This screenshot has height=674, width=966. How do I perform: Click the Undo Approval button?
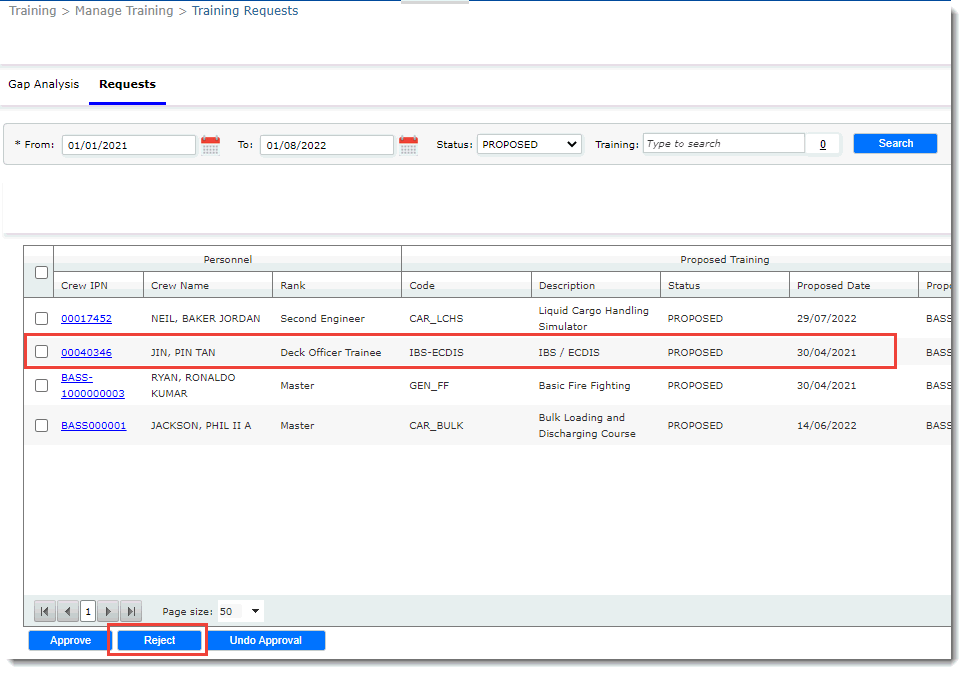point(266,640)
